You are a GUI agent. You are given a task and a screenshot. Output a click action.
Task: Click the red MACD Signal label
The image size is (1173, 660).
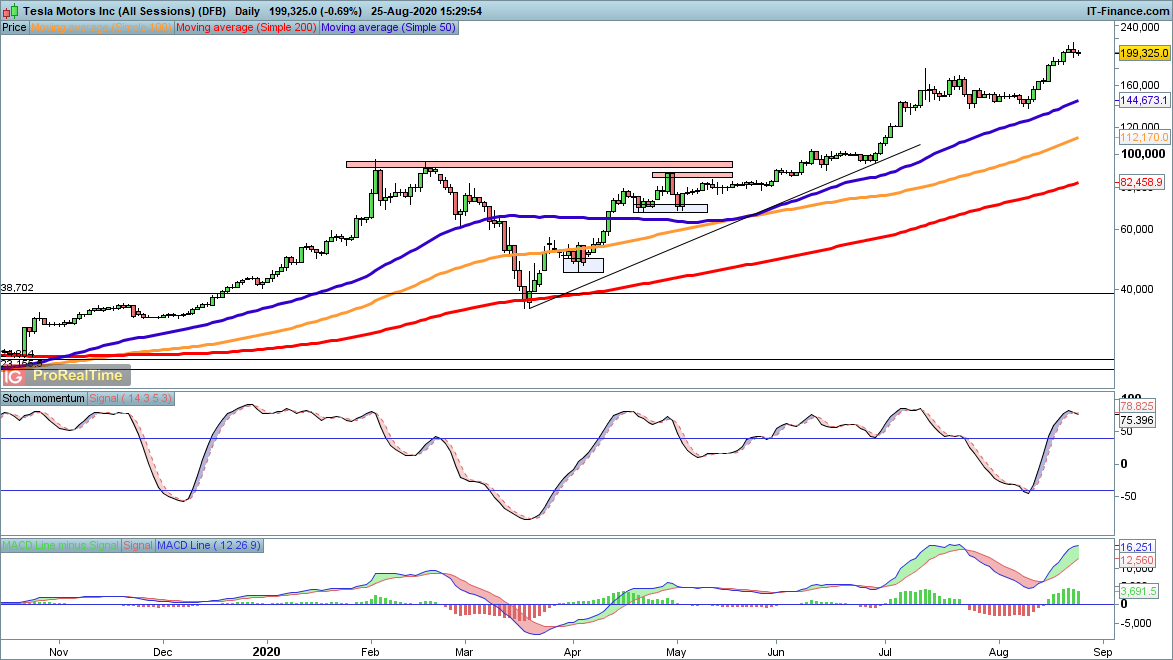pyautogui.click(x=138, y=545)
